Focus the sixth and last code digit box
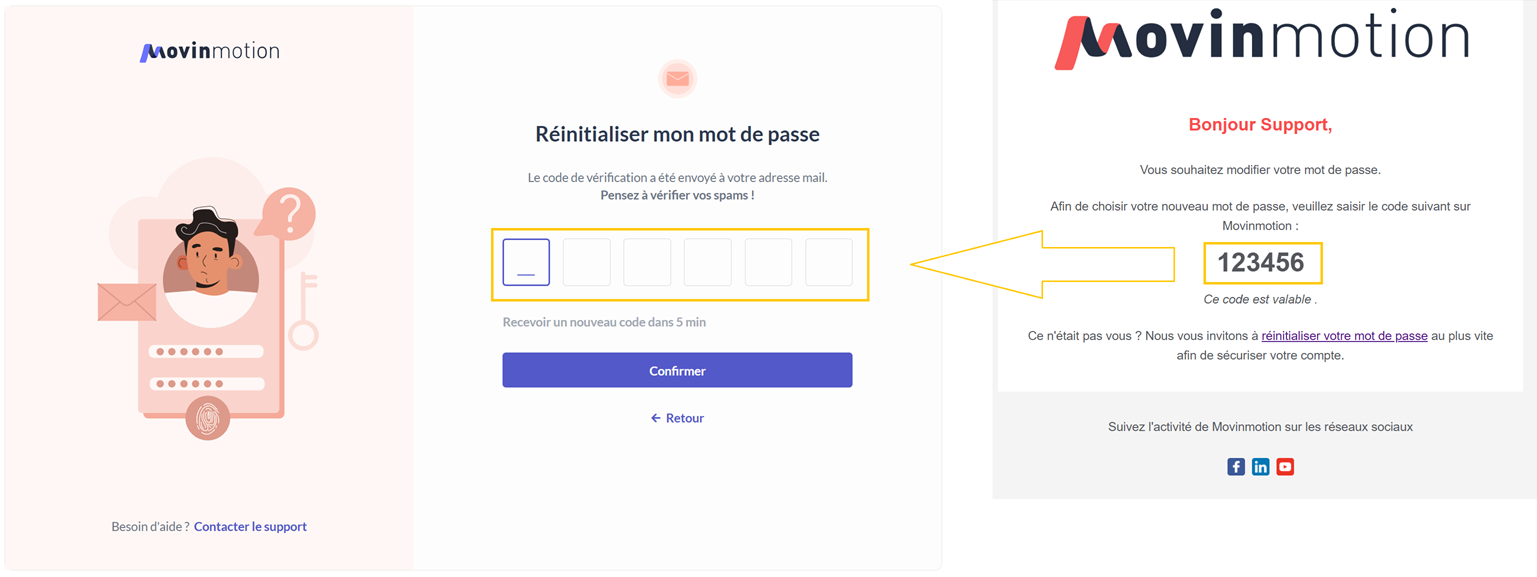This screenshot has width=1537, height=577. tap(829, 263)
